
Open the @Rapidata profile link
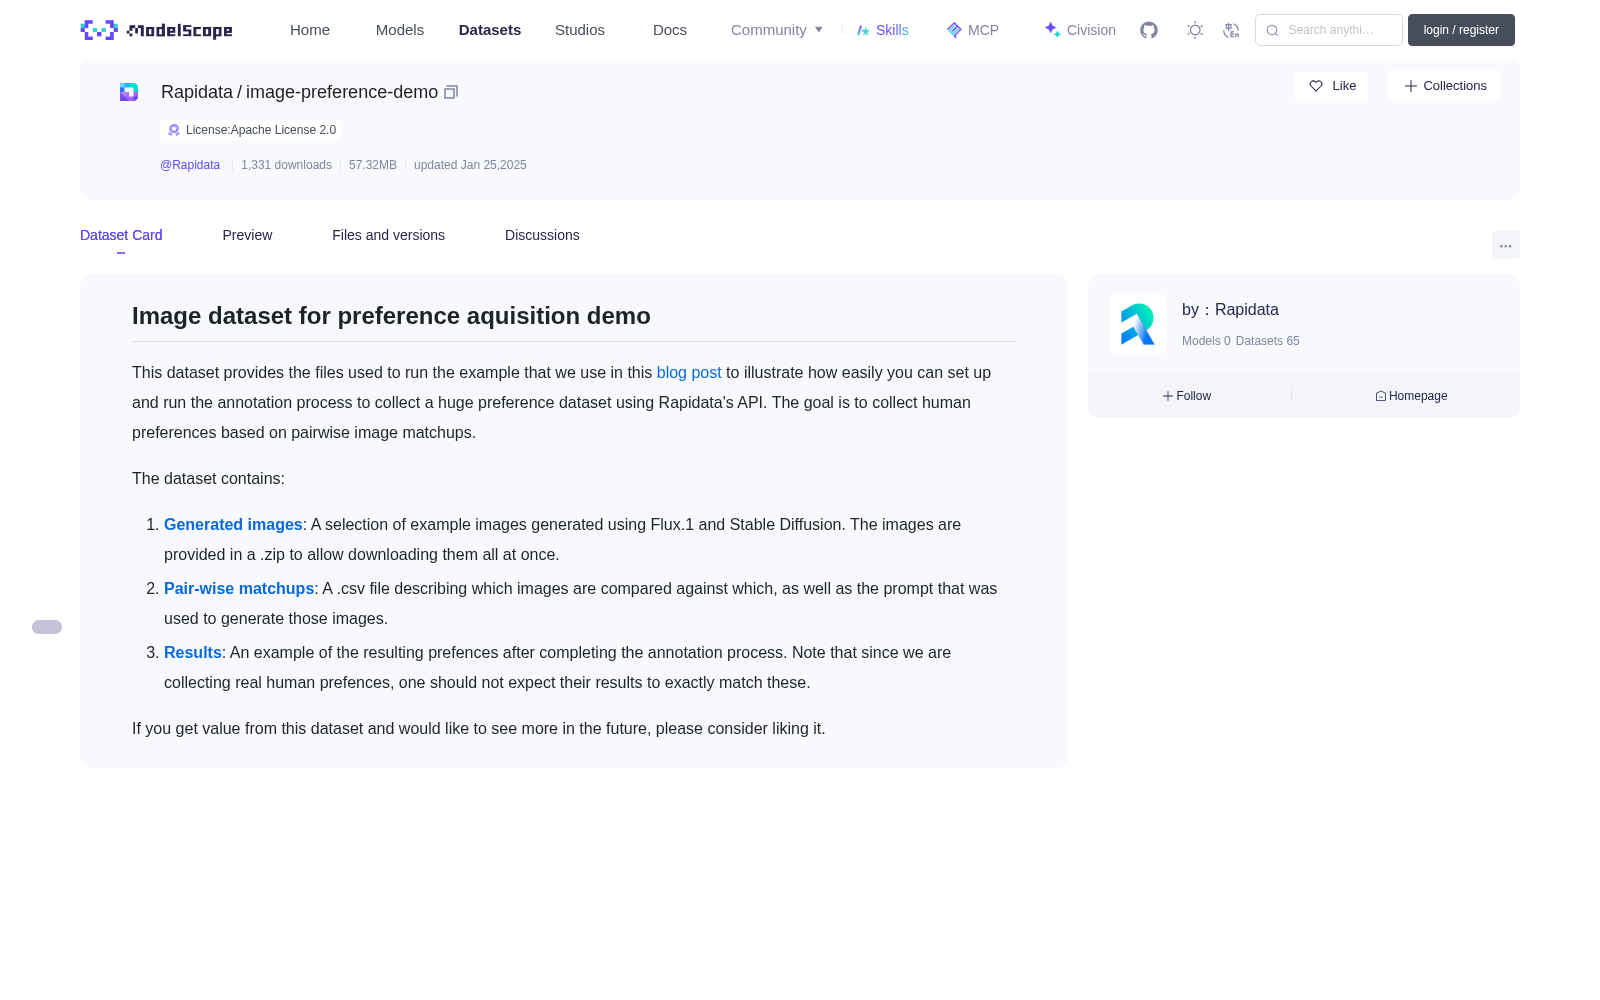tap(190, 165)
